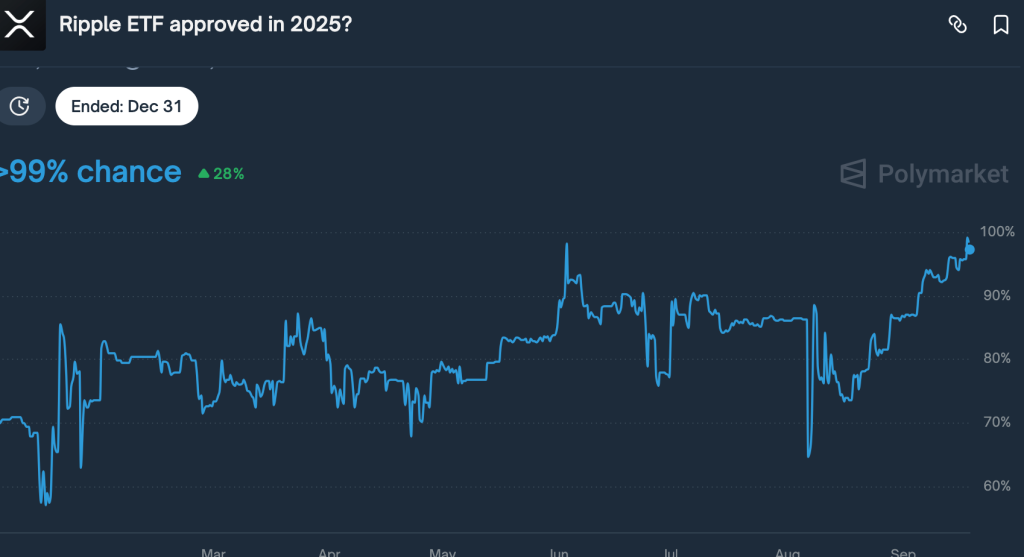Click the Mar label on the time axis
1024x557 pixels.
pos(213,551)
